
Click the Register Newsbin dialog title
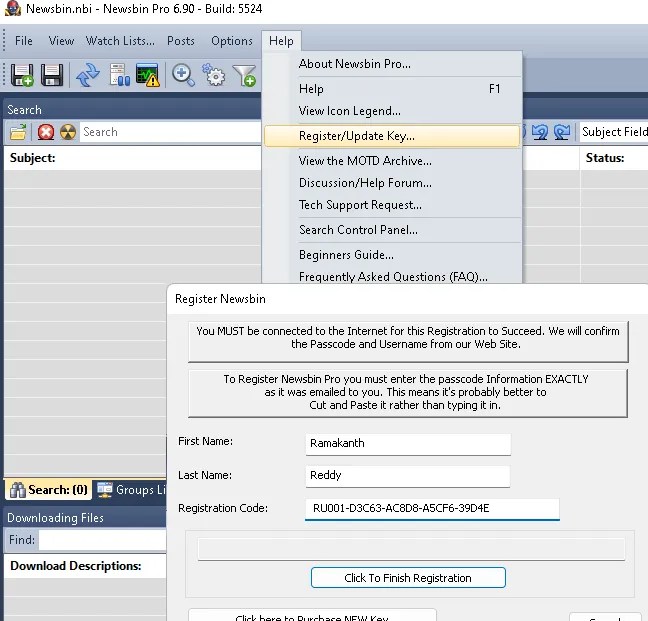coord(220,299)
